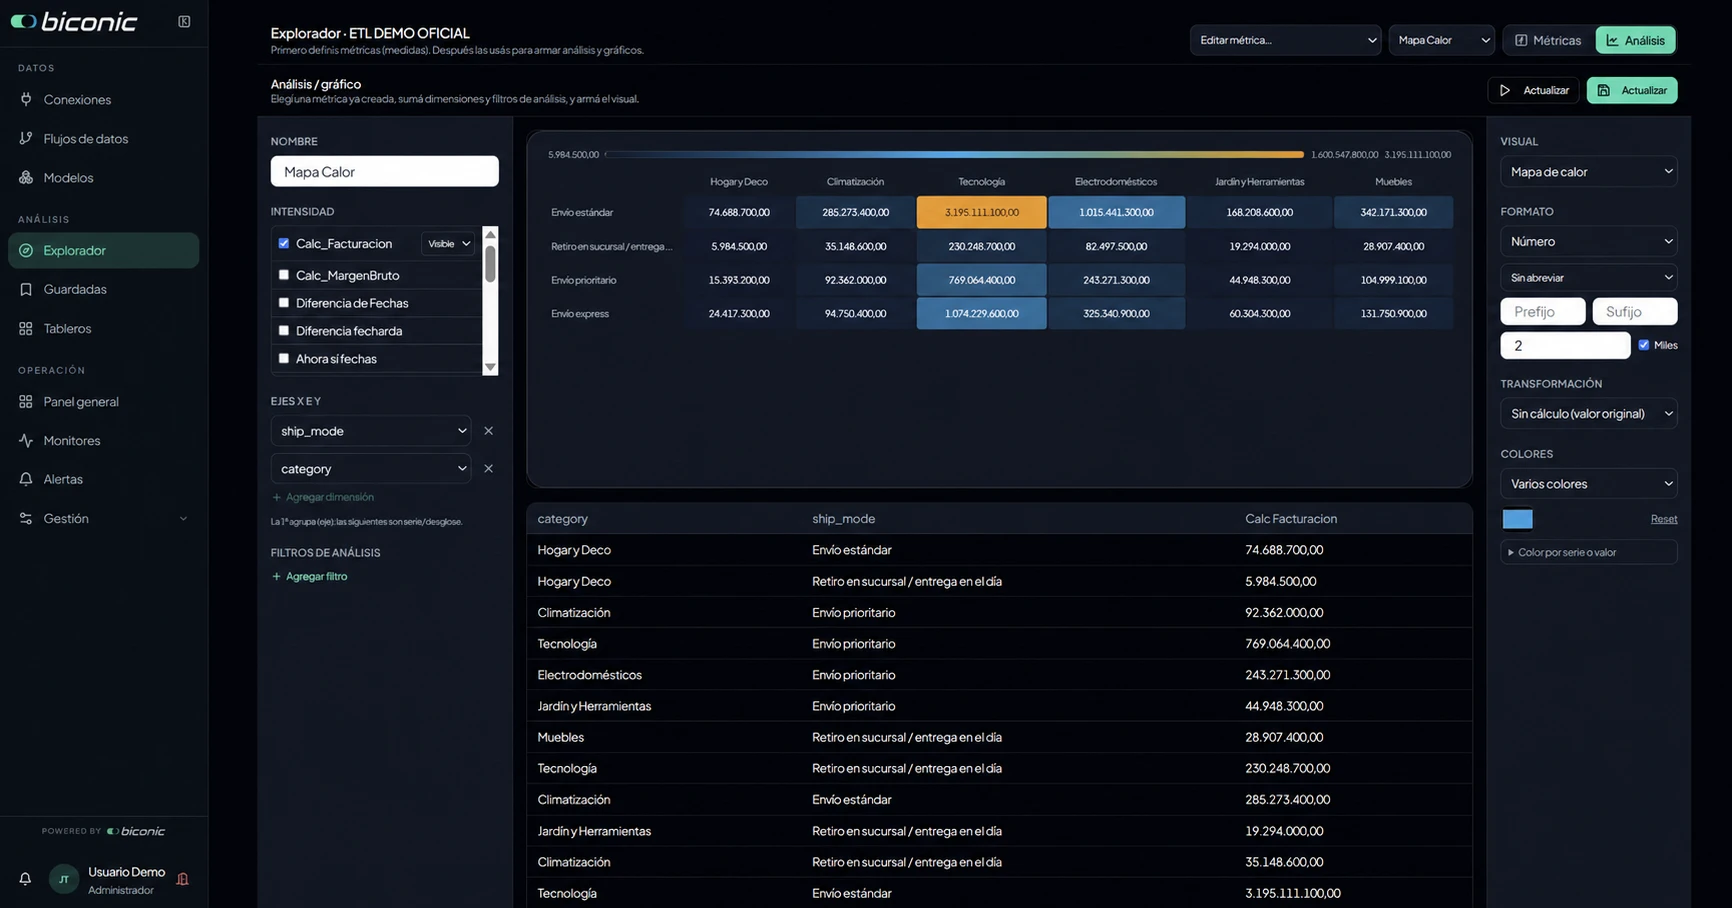This screenshot has width=1732, height=908.
Task: Open the ship_mode axis dropdown
Action: click(371, 431)
